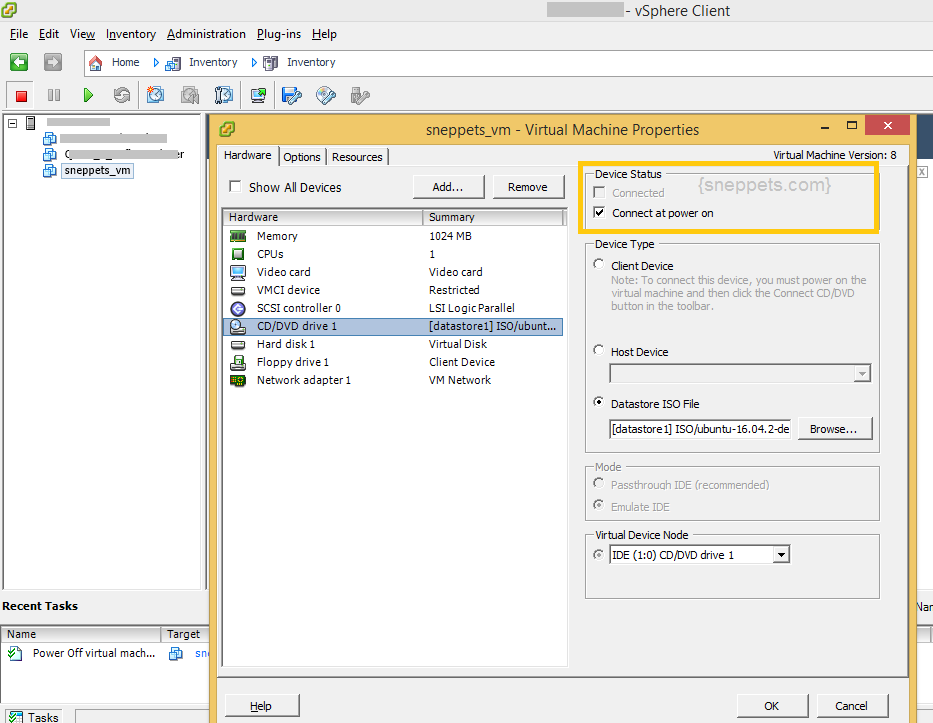Open the Host Device dropdown list

(862, 374)
